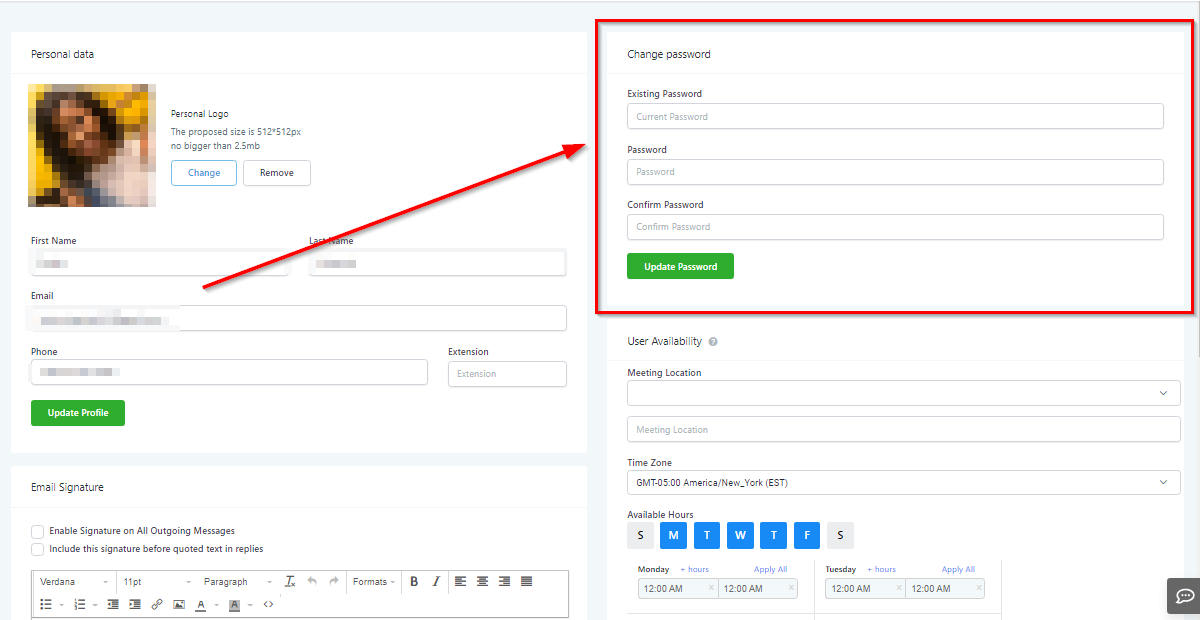
Task: Enable Signature on All Outgoing Messages
Action: [38, 531]
